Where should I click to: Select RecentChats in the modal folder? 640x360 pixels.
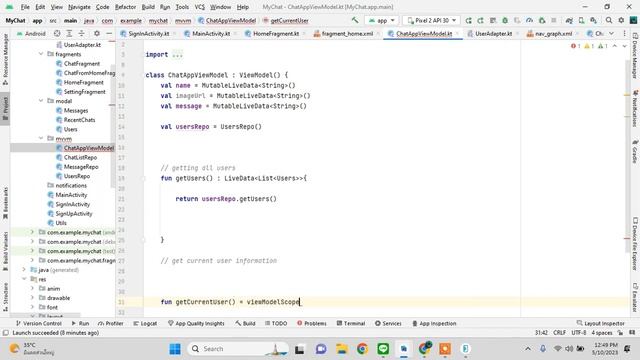coord(79,120)
